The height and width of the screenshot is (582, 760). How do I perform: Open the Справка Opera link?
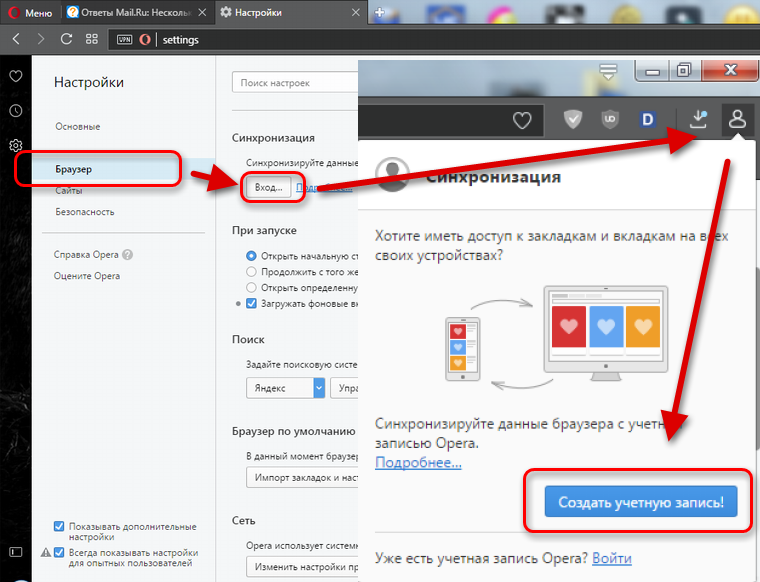86,254
